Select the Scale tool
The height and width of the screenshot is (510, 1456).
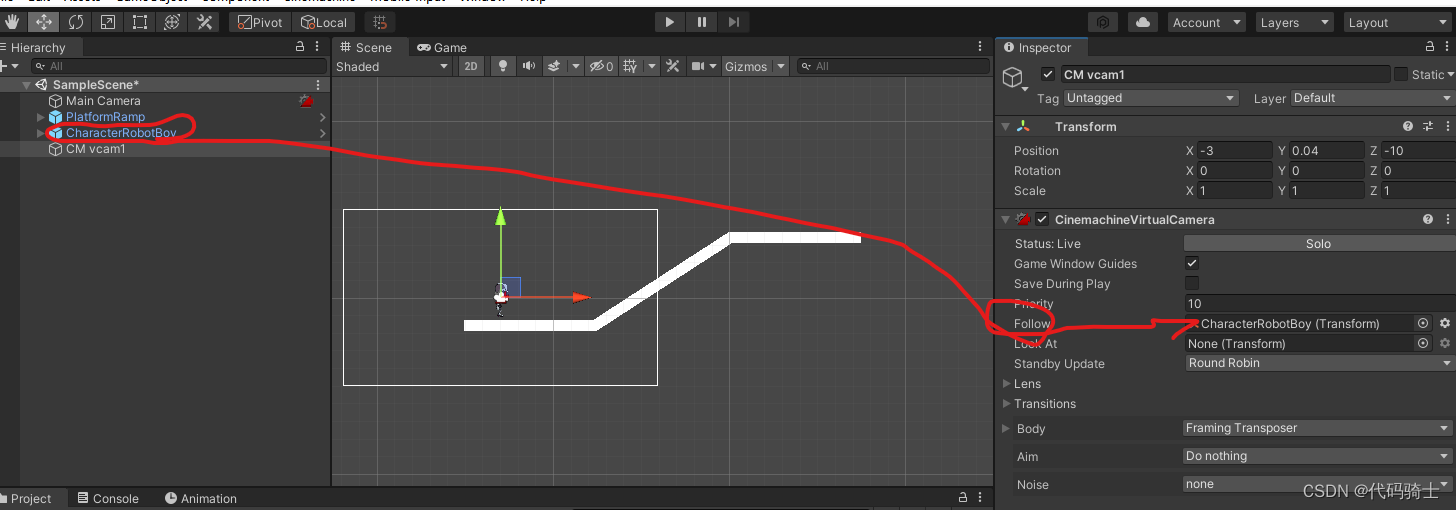tap(107, 22)
